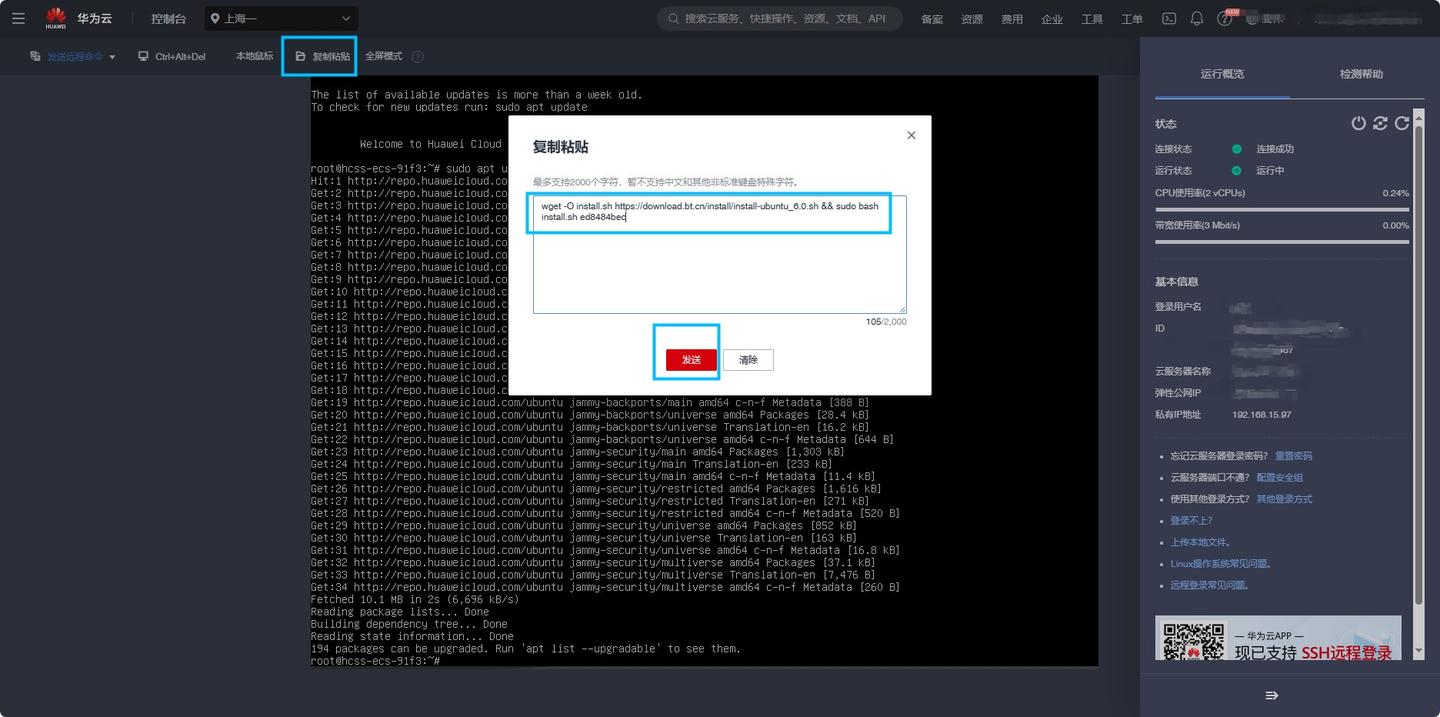
Task: Click the 带宽使用率 usage bar
Action: [x=1282, y=241]
